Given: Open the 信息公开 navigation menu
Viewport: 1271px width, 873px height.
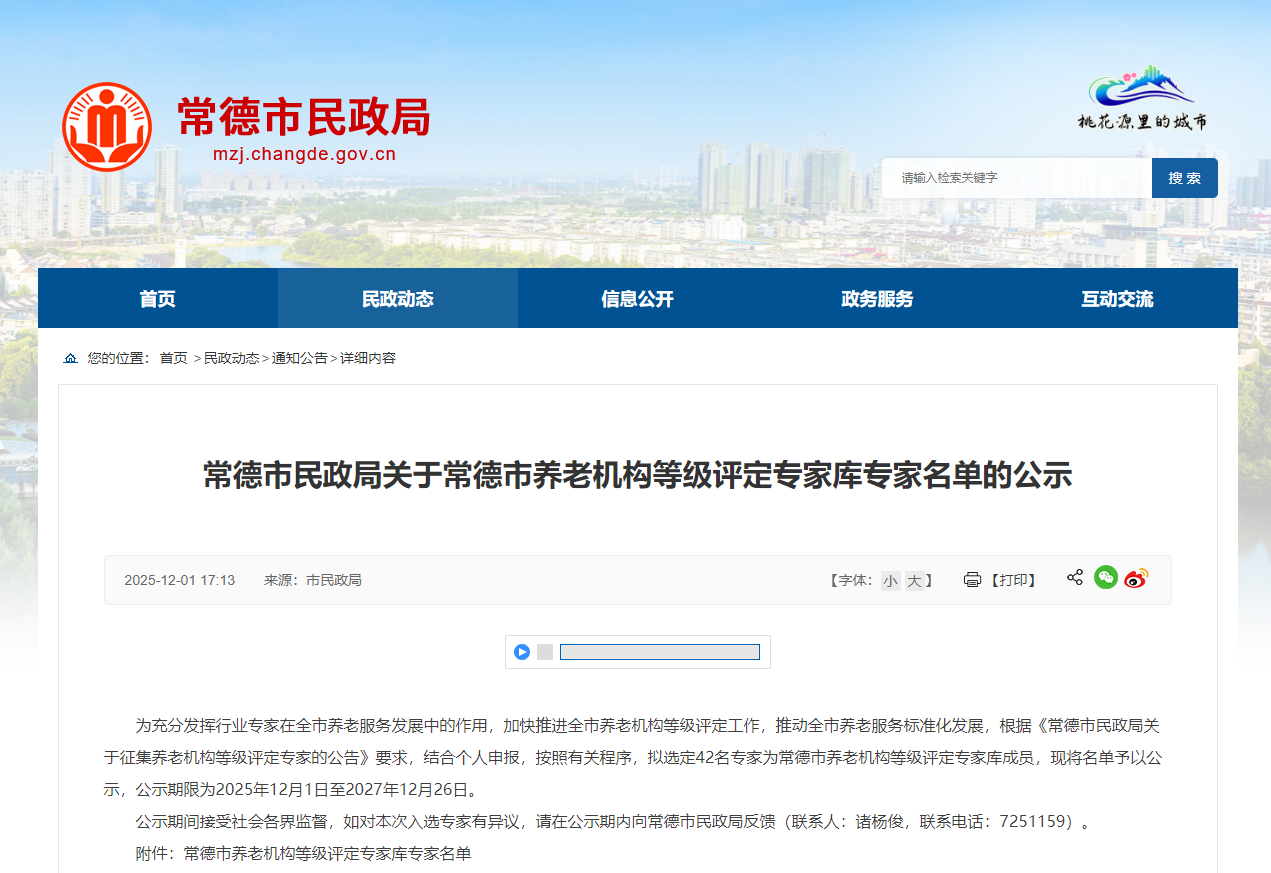Looking at the screenshot, I should [638, 299].
